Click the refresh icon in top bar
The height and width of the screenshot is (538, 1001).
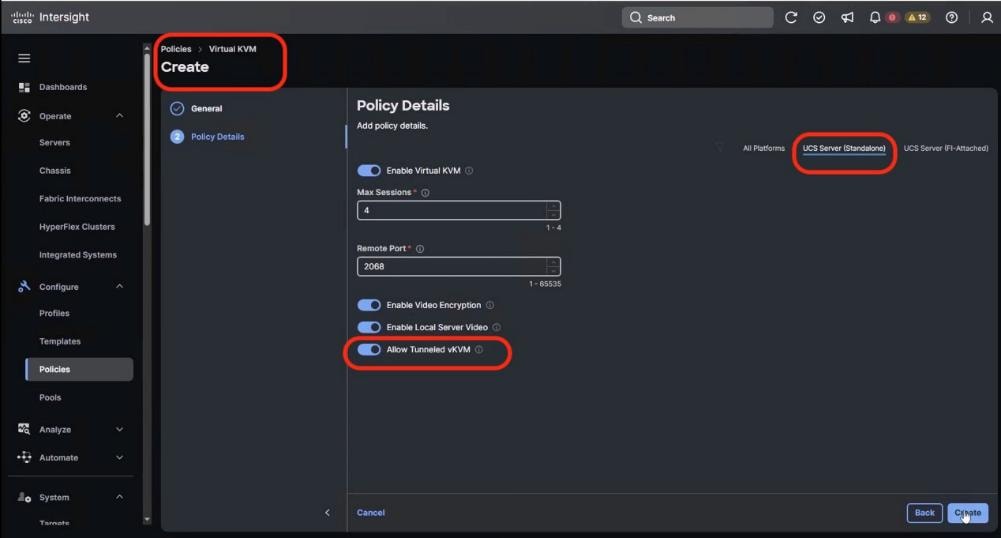(x=791, y=18)
